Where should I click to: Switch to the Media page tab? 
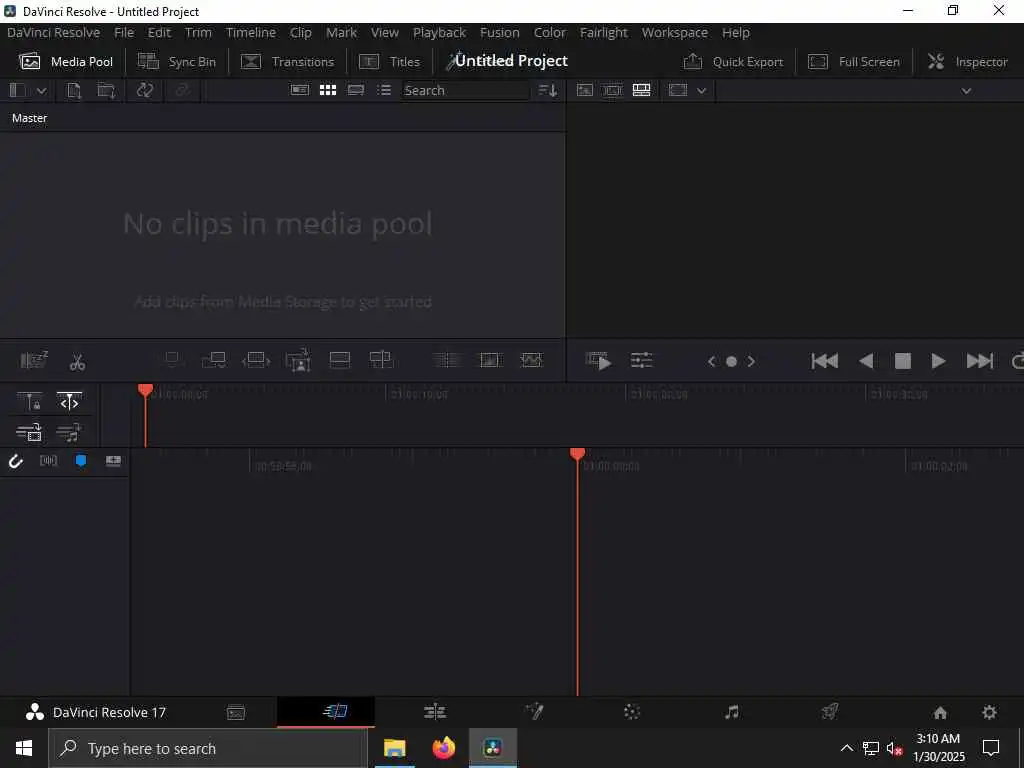pos(236,712)
